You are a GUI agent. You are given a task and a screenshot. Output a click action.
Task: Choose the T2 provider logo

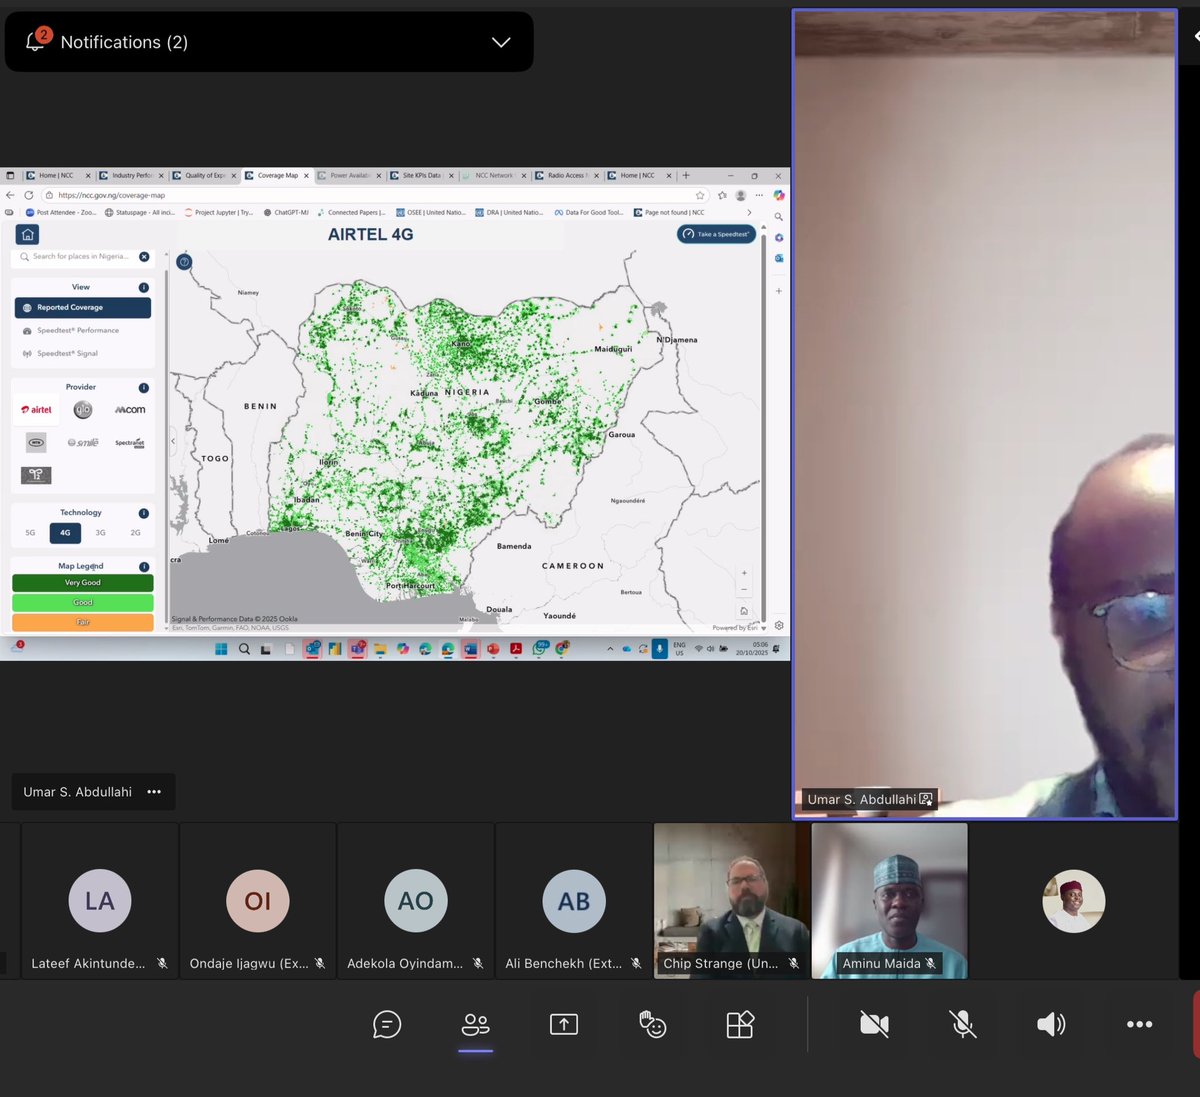pyautogui.click(x=36, y=475)
